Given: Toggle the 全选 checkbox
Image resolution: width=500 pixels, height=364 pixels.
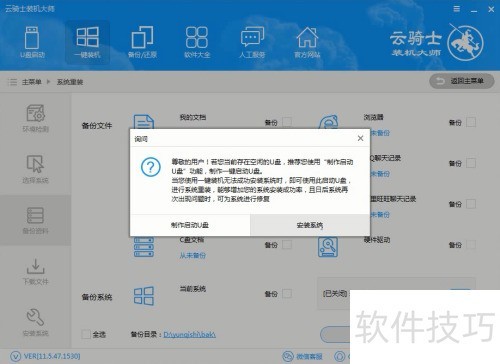Looking at the screenshot, I should (86, 334).
